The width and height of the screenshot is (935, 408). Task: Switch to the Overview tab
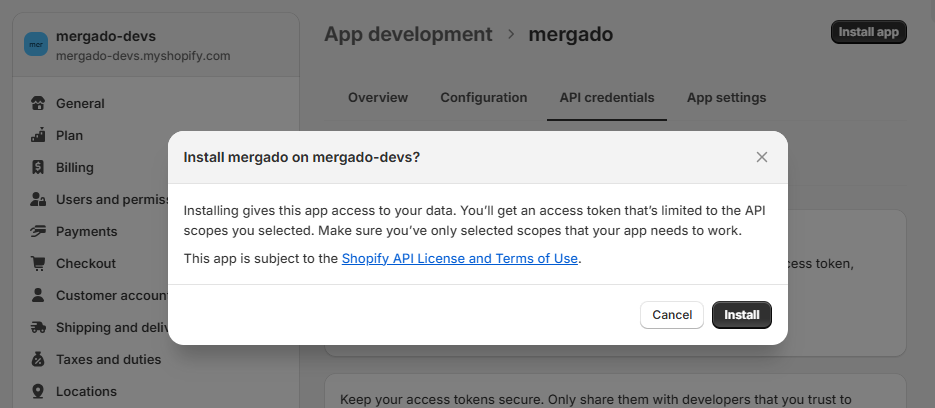tap(378, 98)
